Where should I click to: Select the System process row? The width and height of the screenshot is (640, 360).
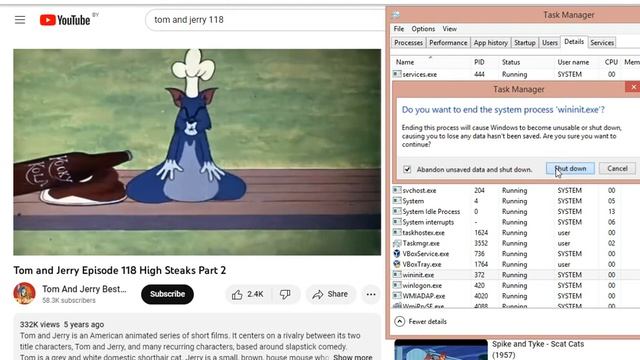516,201
